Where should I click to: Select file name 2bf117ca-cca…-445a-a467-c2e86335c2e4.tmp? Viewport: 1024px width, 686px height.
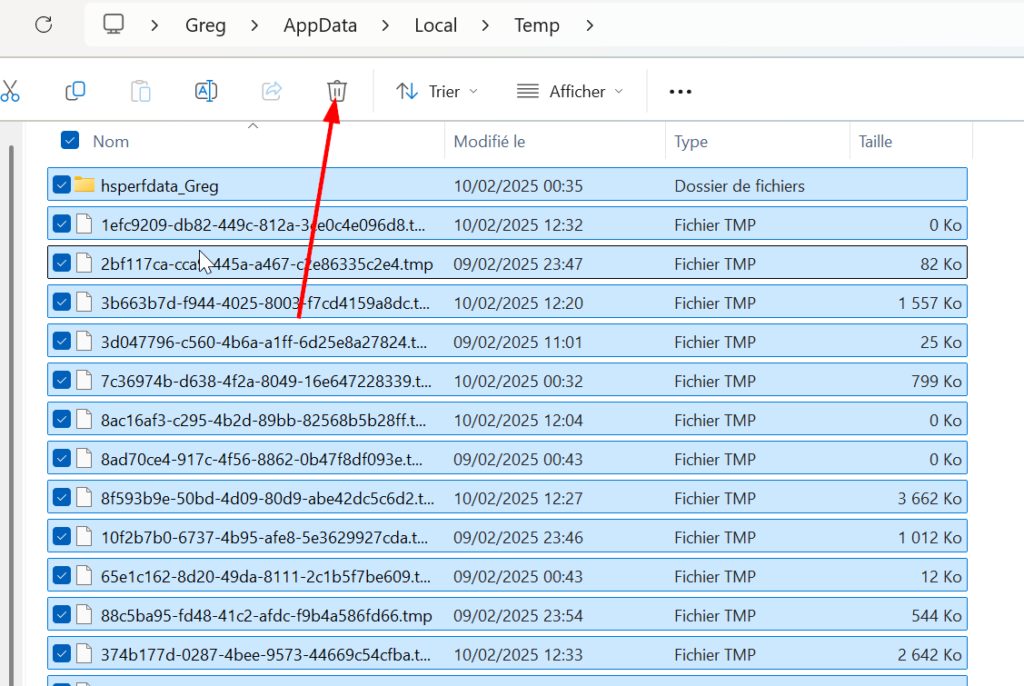[x=266, y=264]
